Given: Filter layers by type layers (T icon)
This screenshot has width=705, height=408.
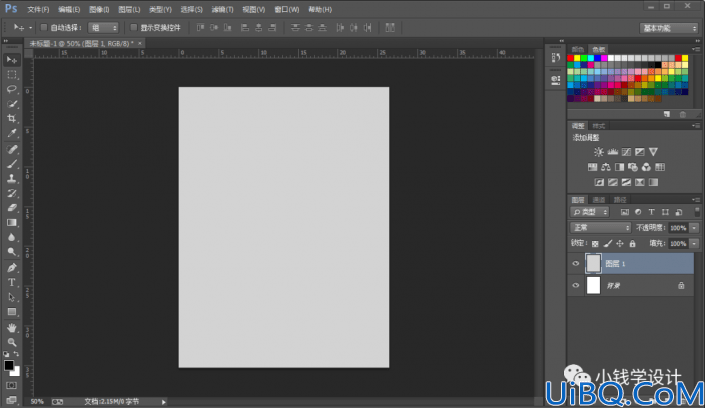Looking at the screenshot, I should click(651, 212).
